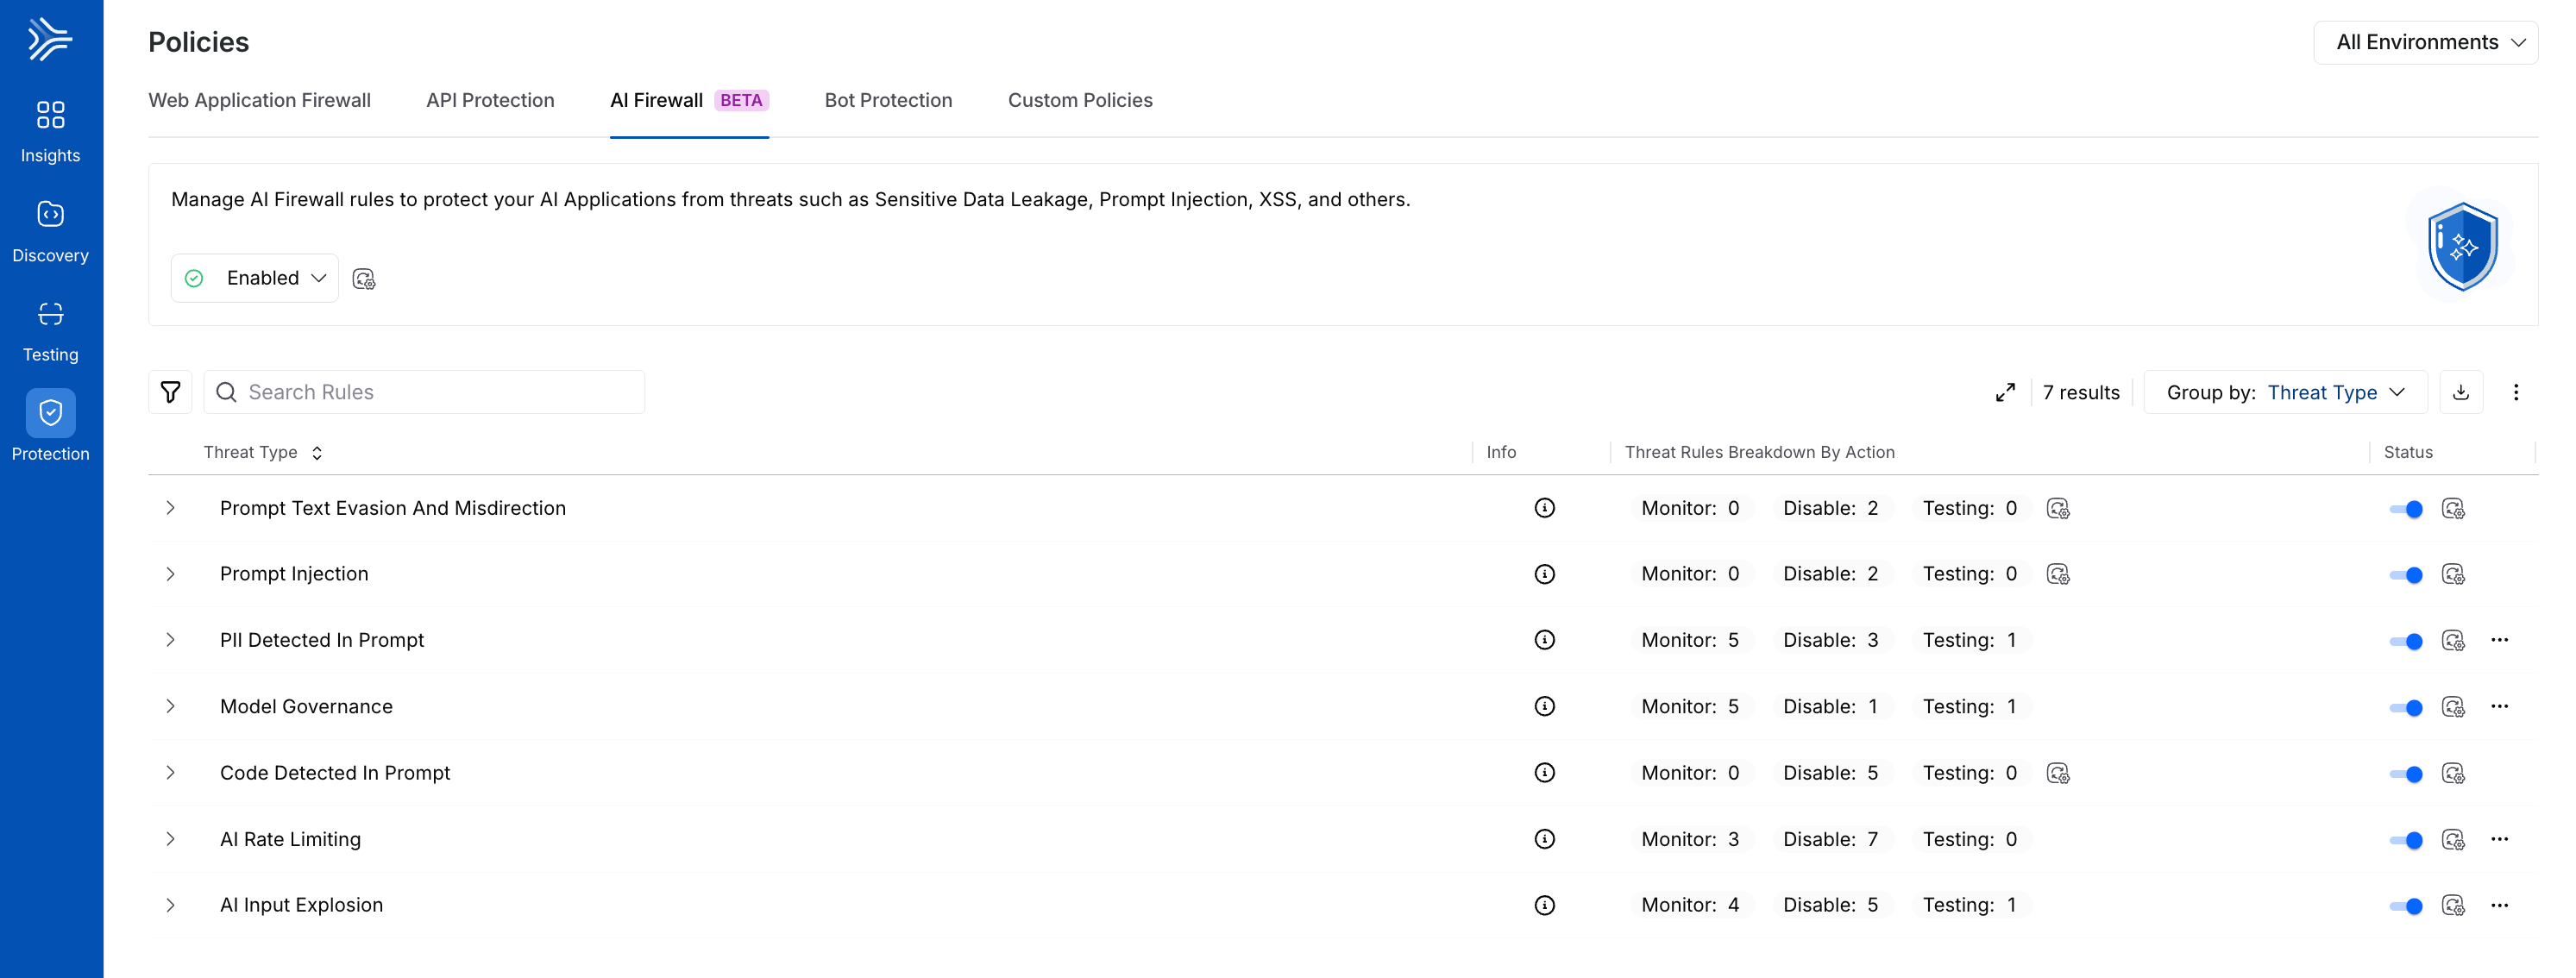Toggle status of Model Governance
Image resolution: width=2576 pixels, height=978 pixels.
coord(2406,708)
